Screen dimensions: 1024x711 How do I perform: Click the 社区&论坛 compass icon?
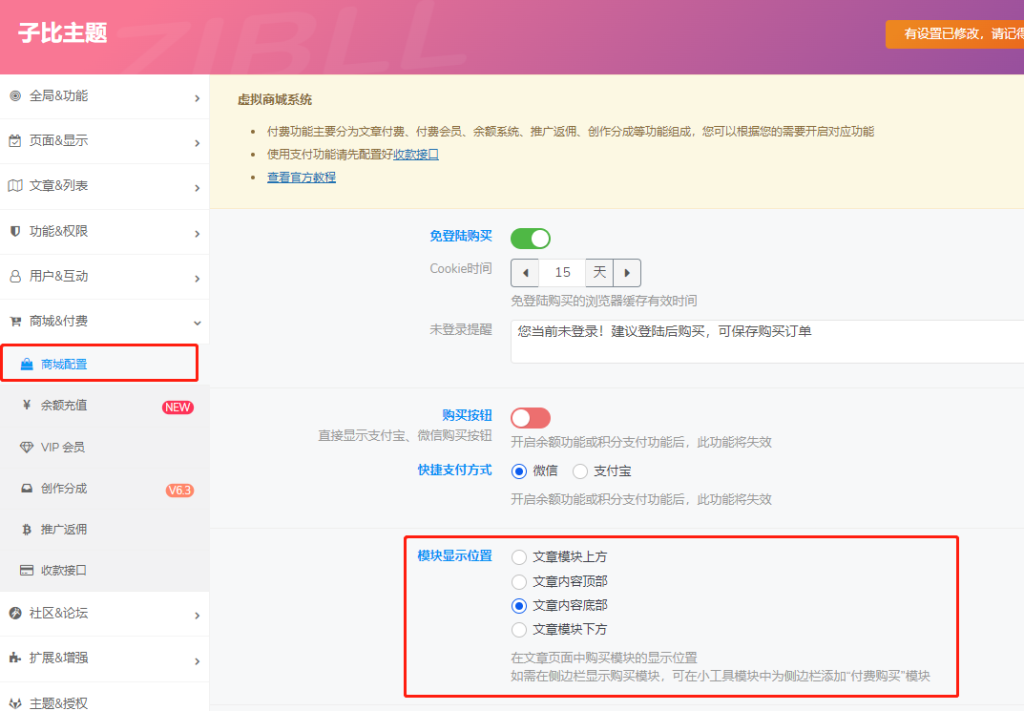click(x=15, y=613)
